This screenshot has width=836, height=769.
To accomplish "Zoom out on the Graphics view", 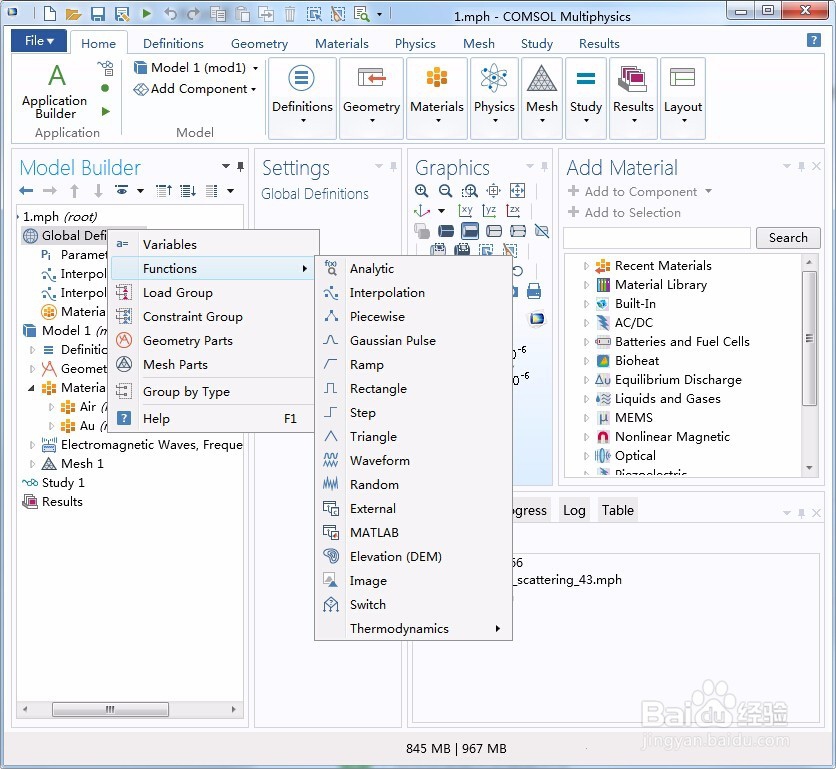I will click(445, 190).
